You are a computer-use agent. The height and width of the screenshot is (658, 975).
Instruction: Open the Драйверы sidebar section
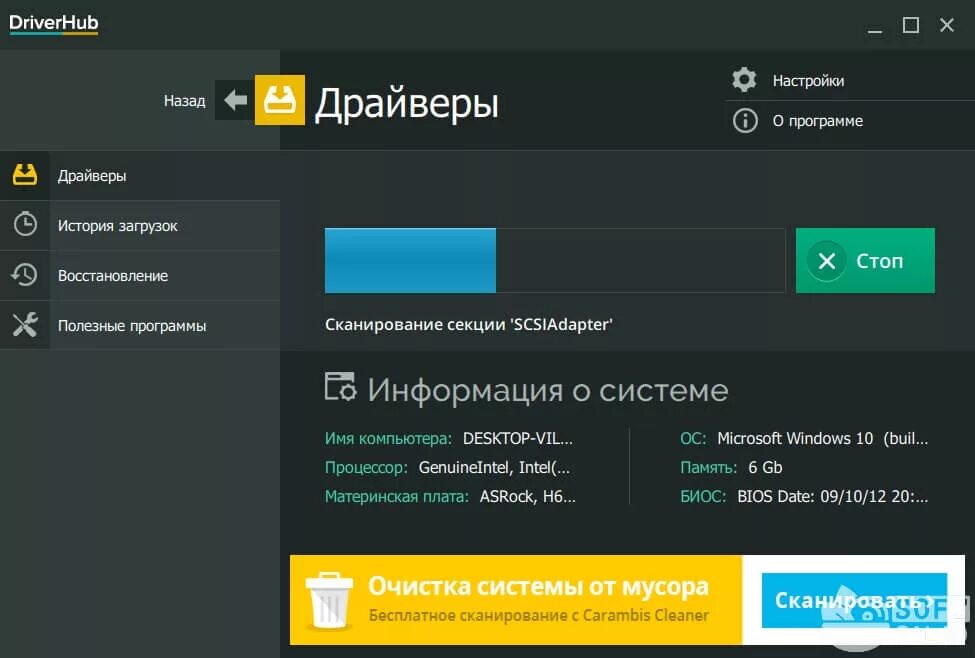tap(140, 175)
